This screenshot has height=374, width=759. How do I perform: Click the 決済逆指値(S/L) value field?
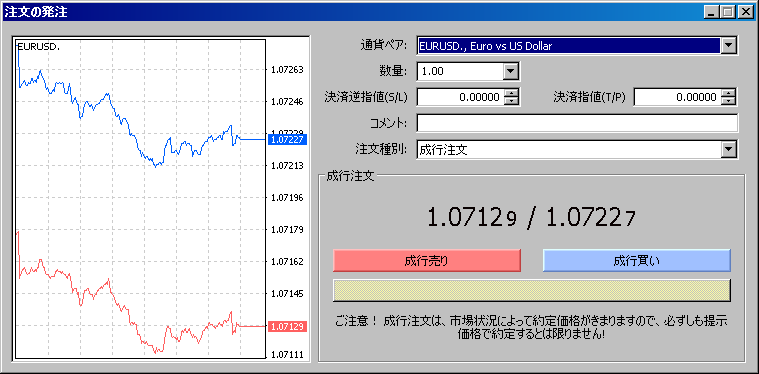click(460, 97)
